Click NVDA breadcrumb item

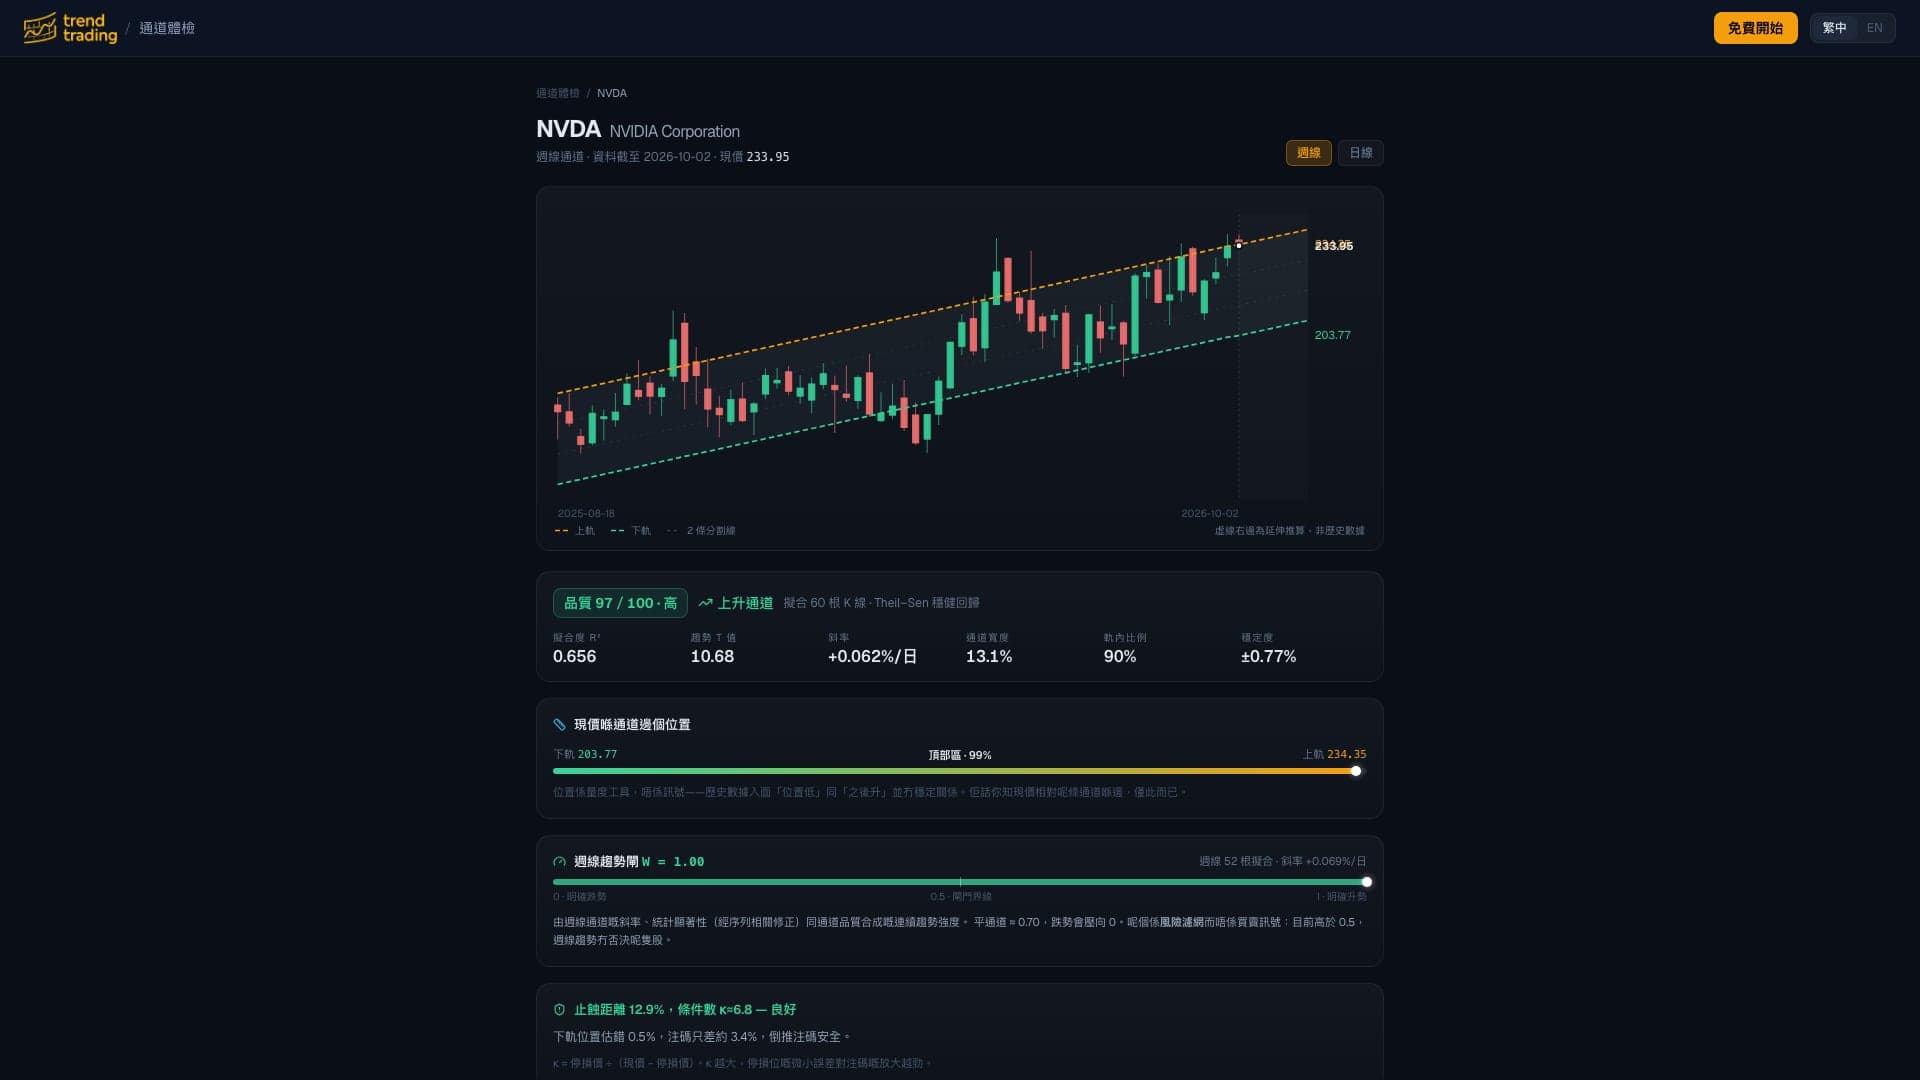(612, 93)
